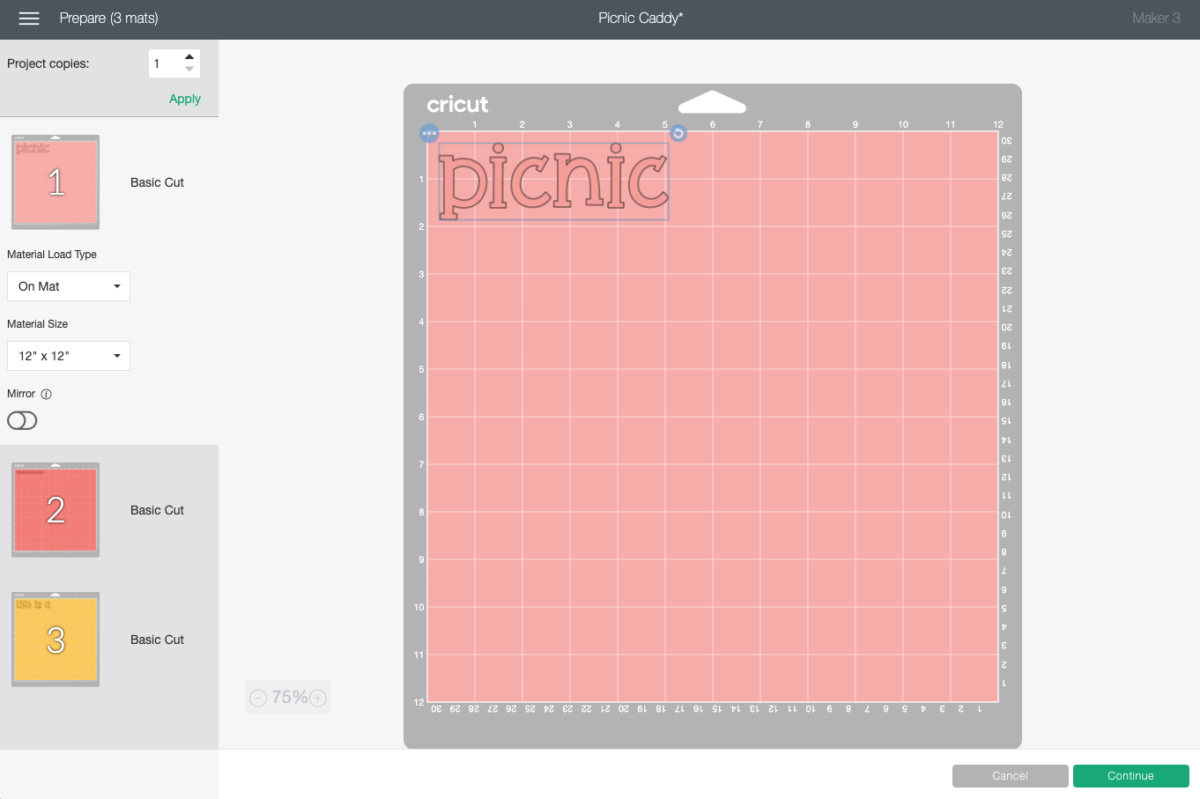Click the Apply link
The height and width of the screenshot is (799, 1200).
pos(185,99)
